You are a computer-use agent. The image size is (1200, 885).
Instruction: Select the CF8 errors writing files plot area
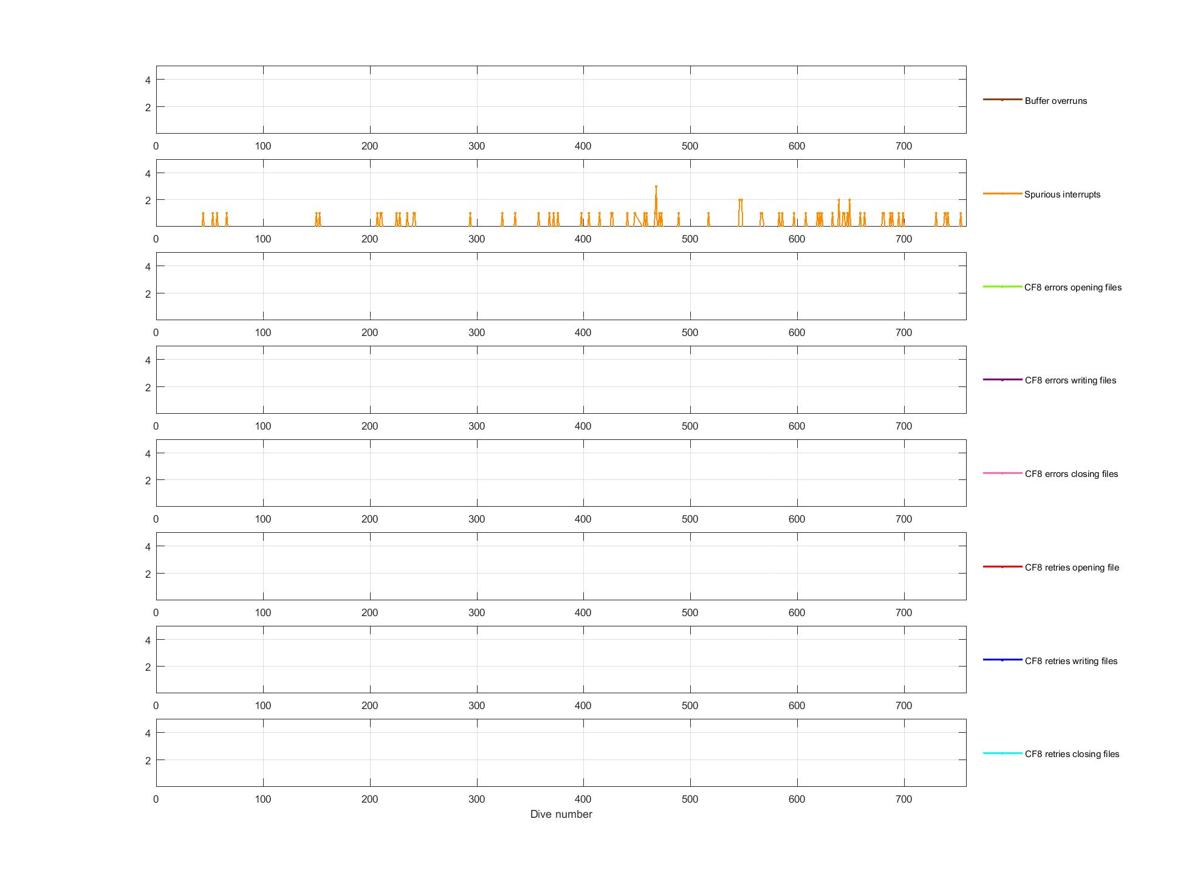click(561, 380)
